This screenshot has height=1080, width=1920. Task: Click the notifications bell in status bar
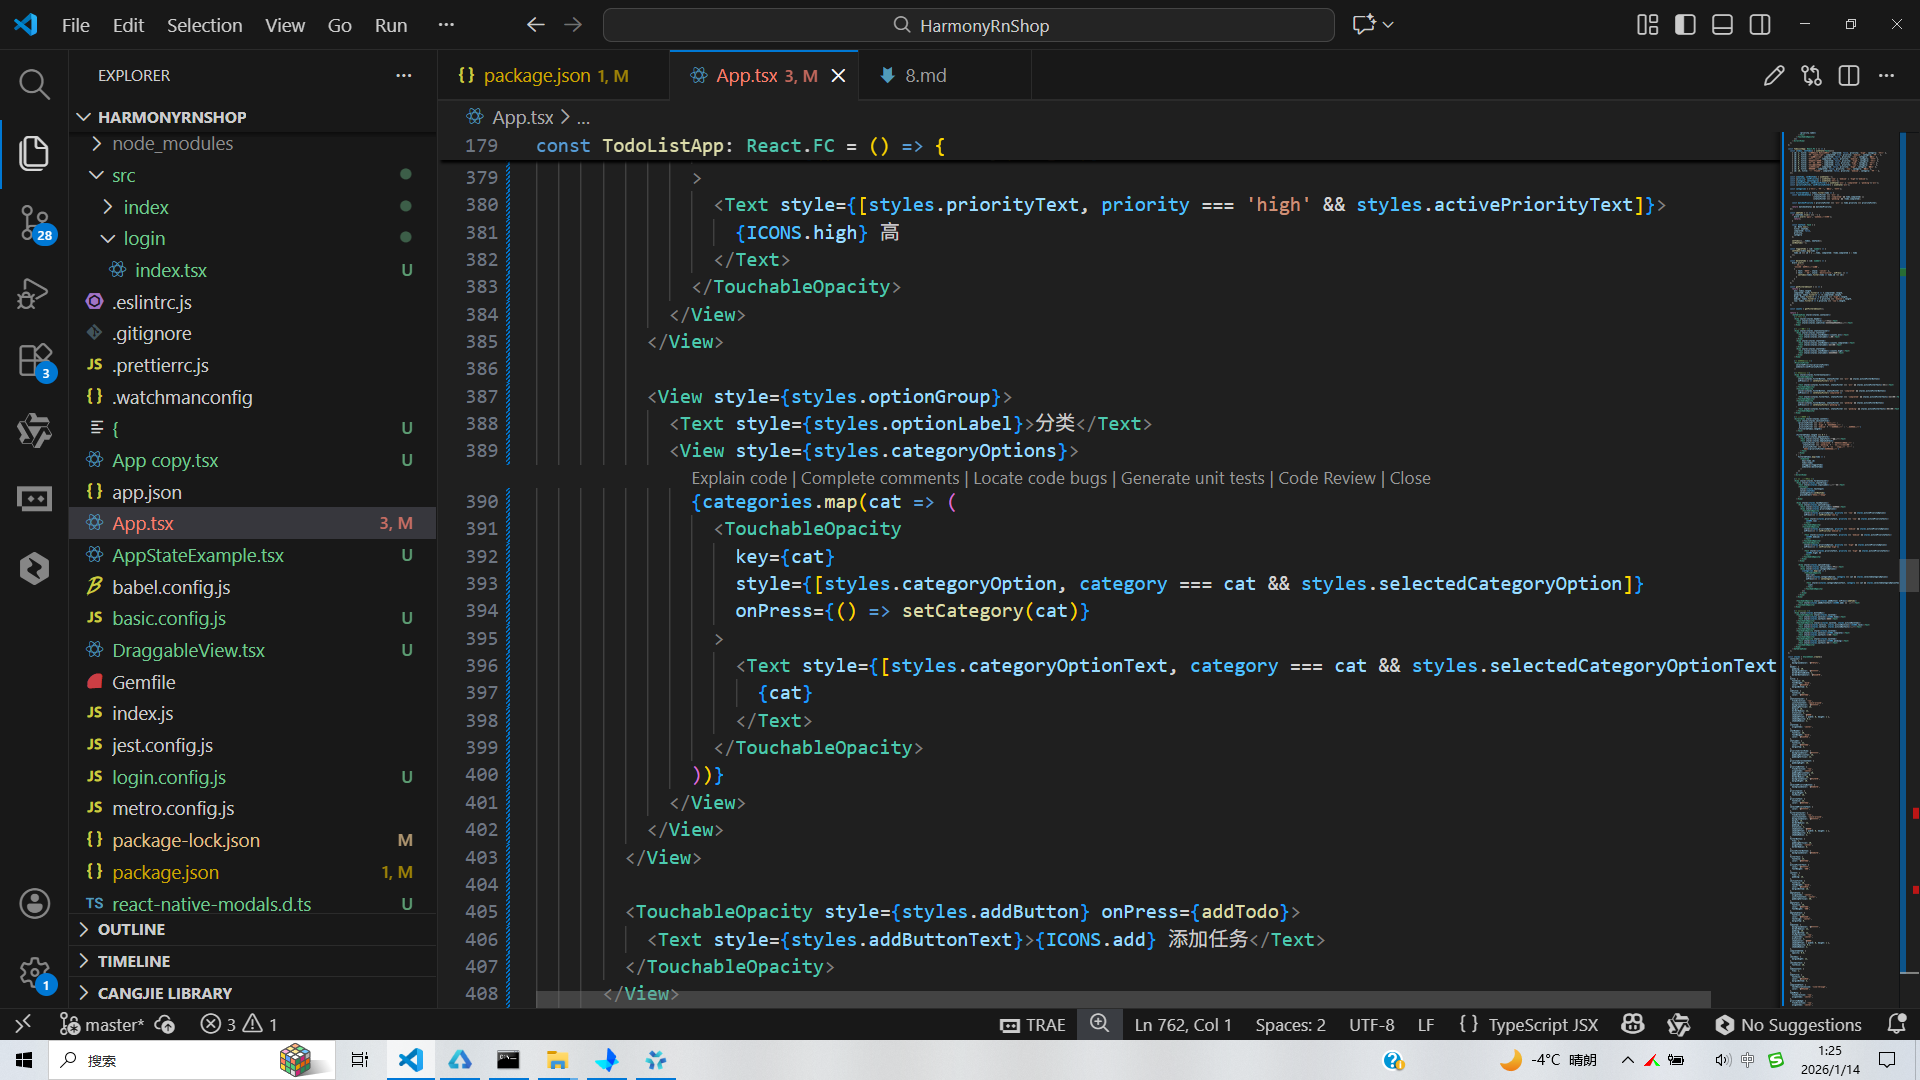point(1896,1024)
